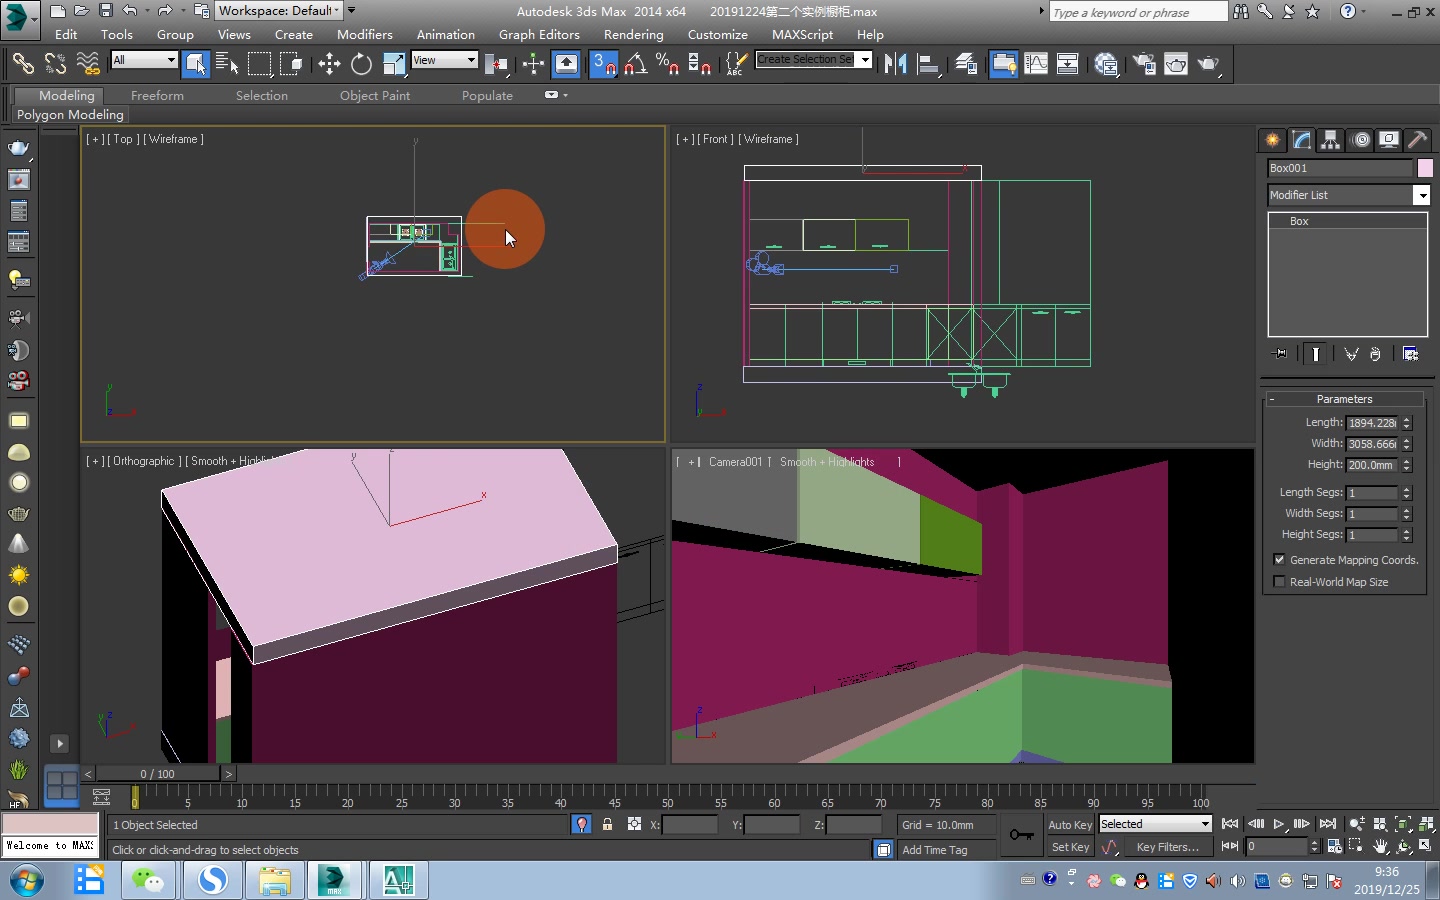Image resolution: width=1440 pixels, height=900 pixels.
Task: Select the Move tool in main toolbar
Action: (329, 65)
